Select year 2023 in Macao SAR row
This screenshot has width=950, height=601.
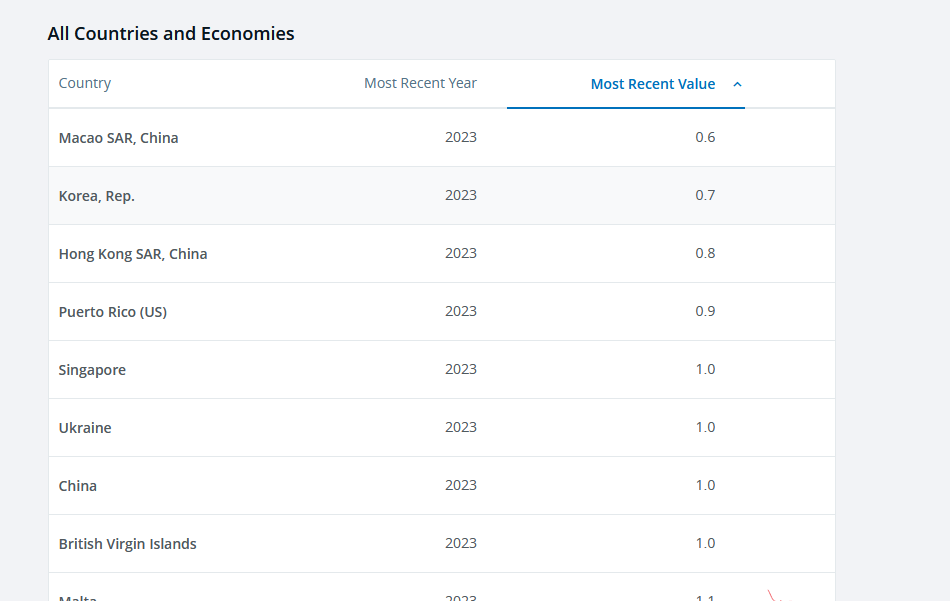point(461,138)
